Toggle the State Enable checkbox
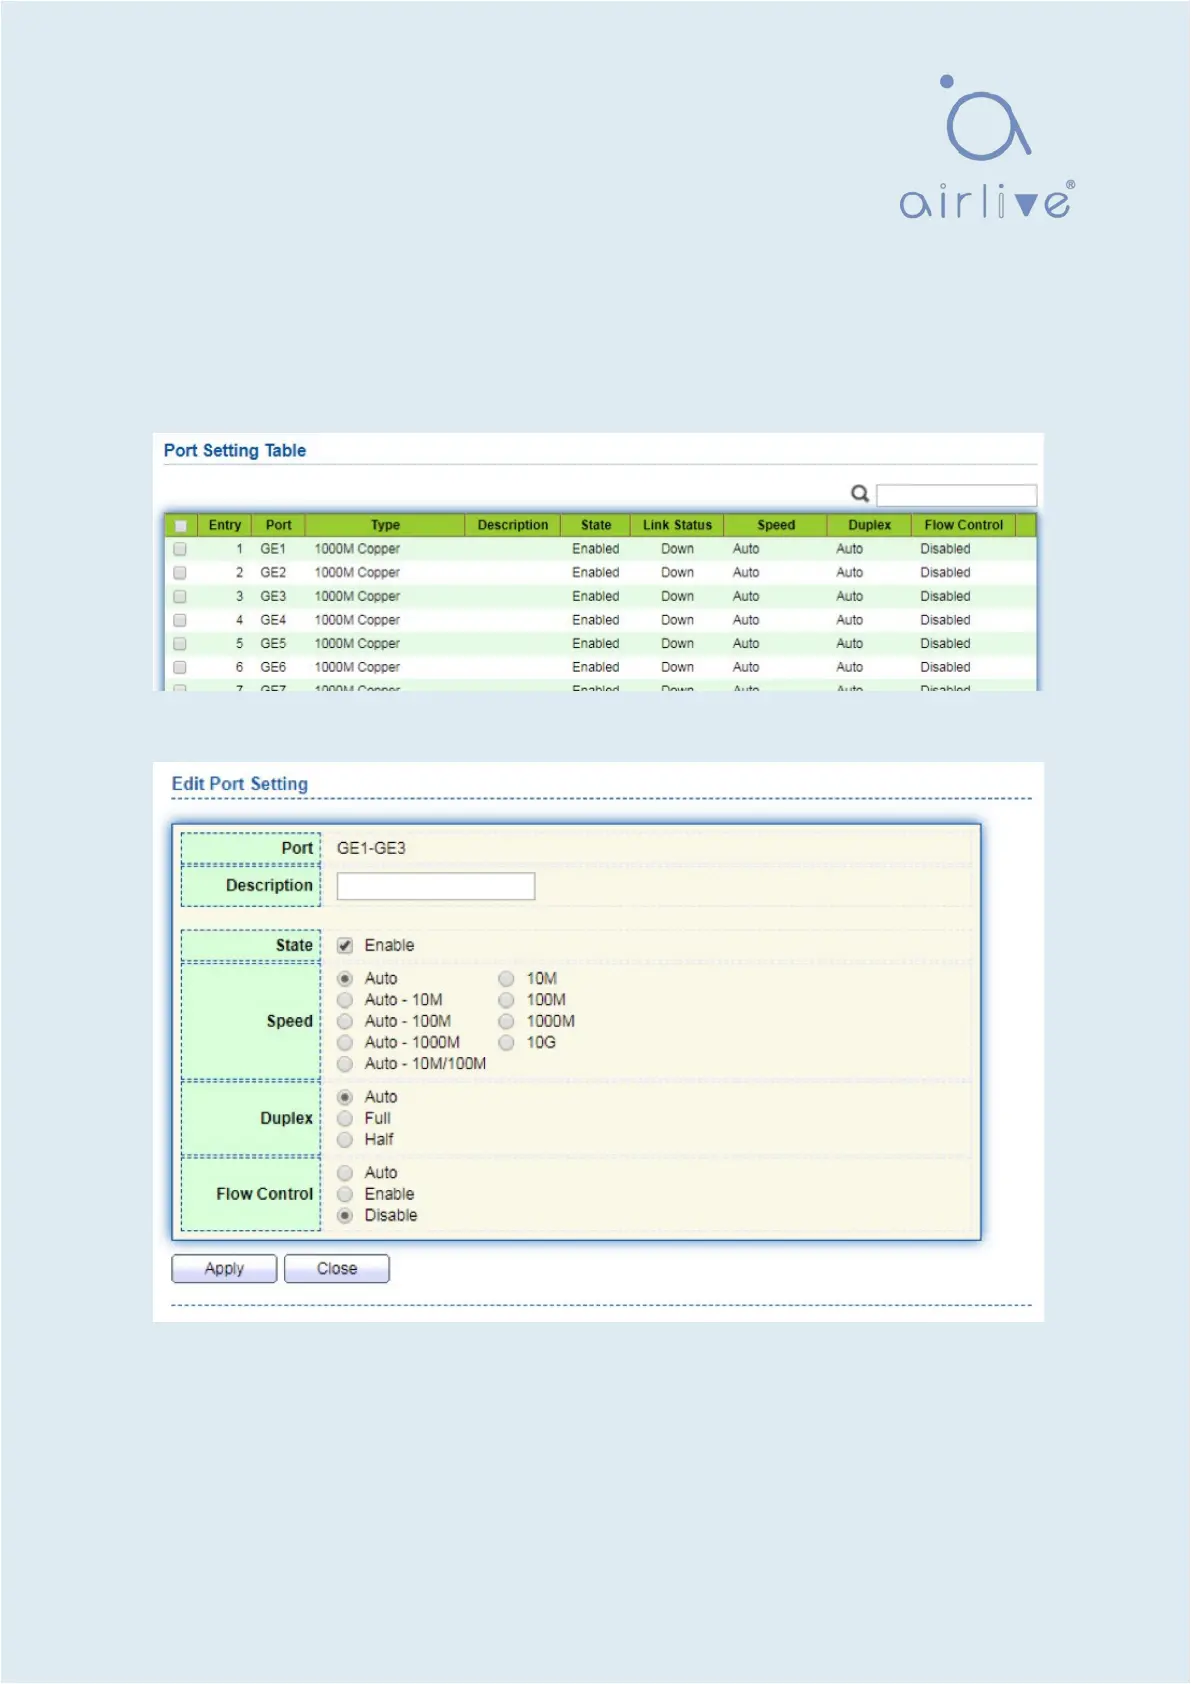 pos(345,946)
